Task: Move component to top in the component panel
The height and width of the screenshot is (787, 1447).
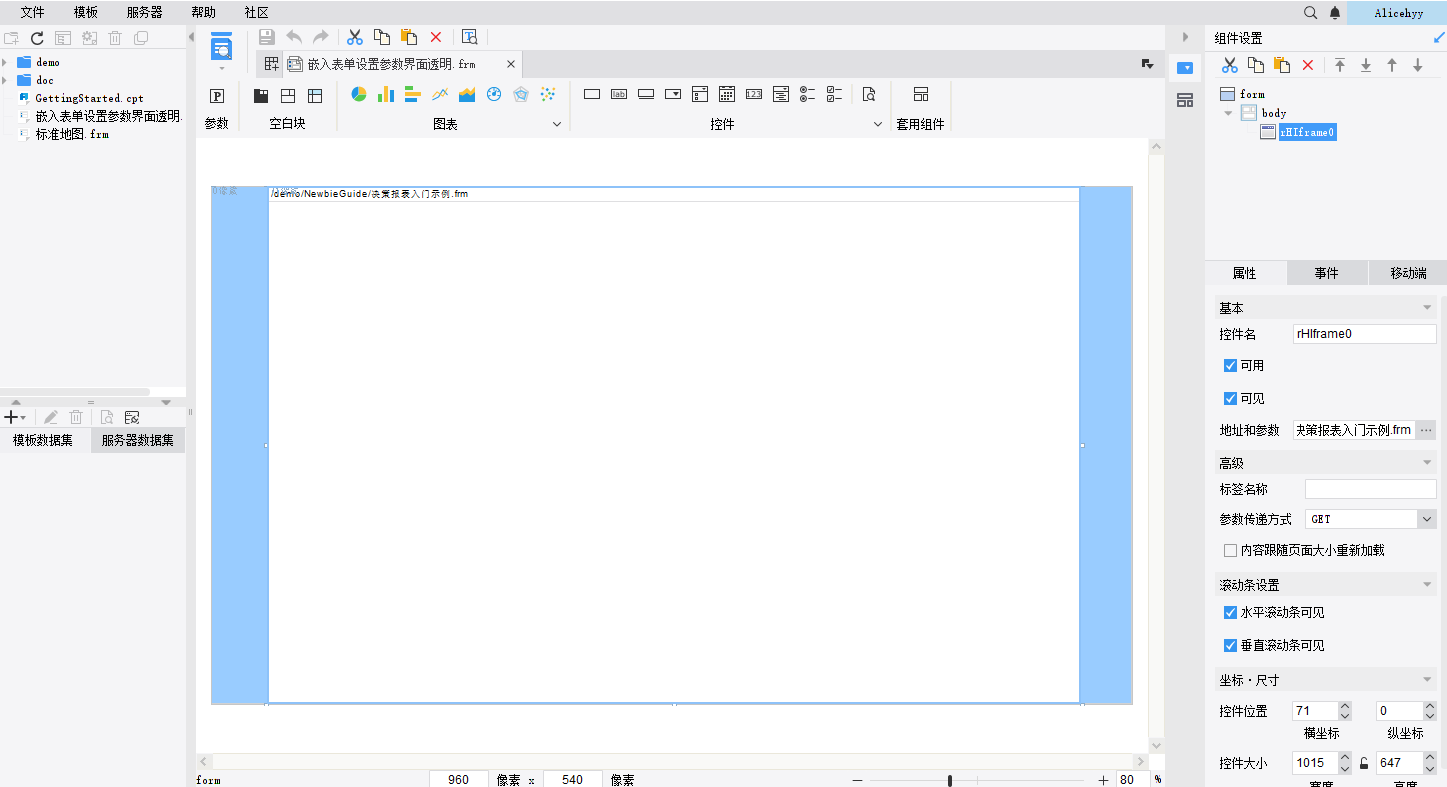Action: point(1340,65)
